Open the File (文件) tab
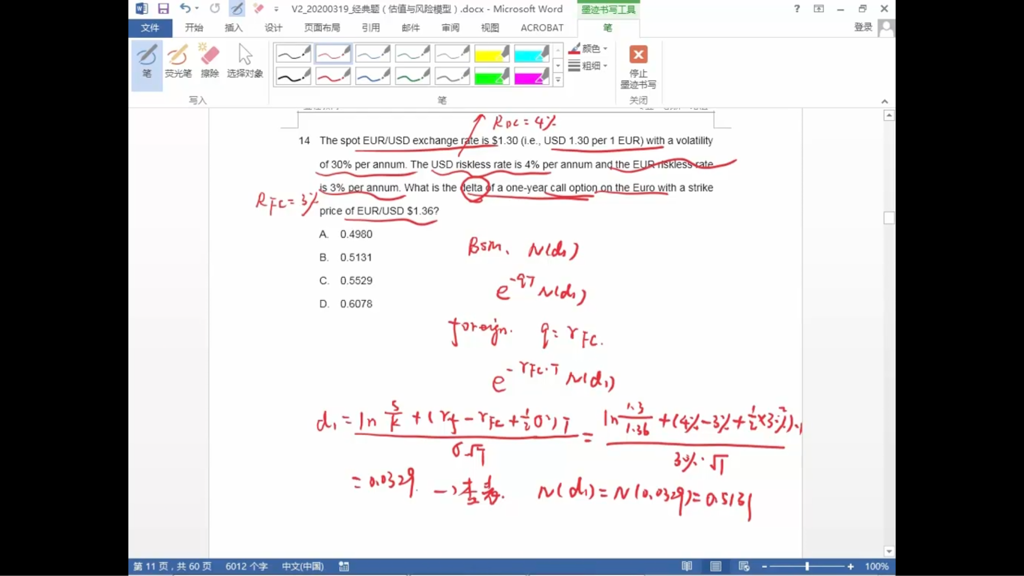The image size is (1024, 576). (x=150, y=27)
